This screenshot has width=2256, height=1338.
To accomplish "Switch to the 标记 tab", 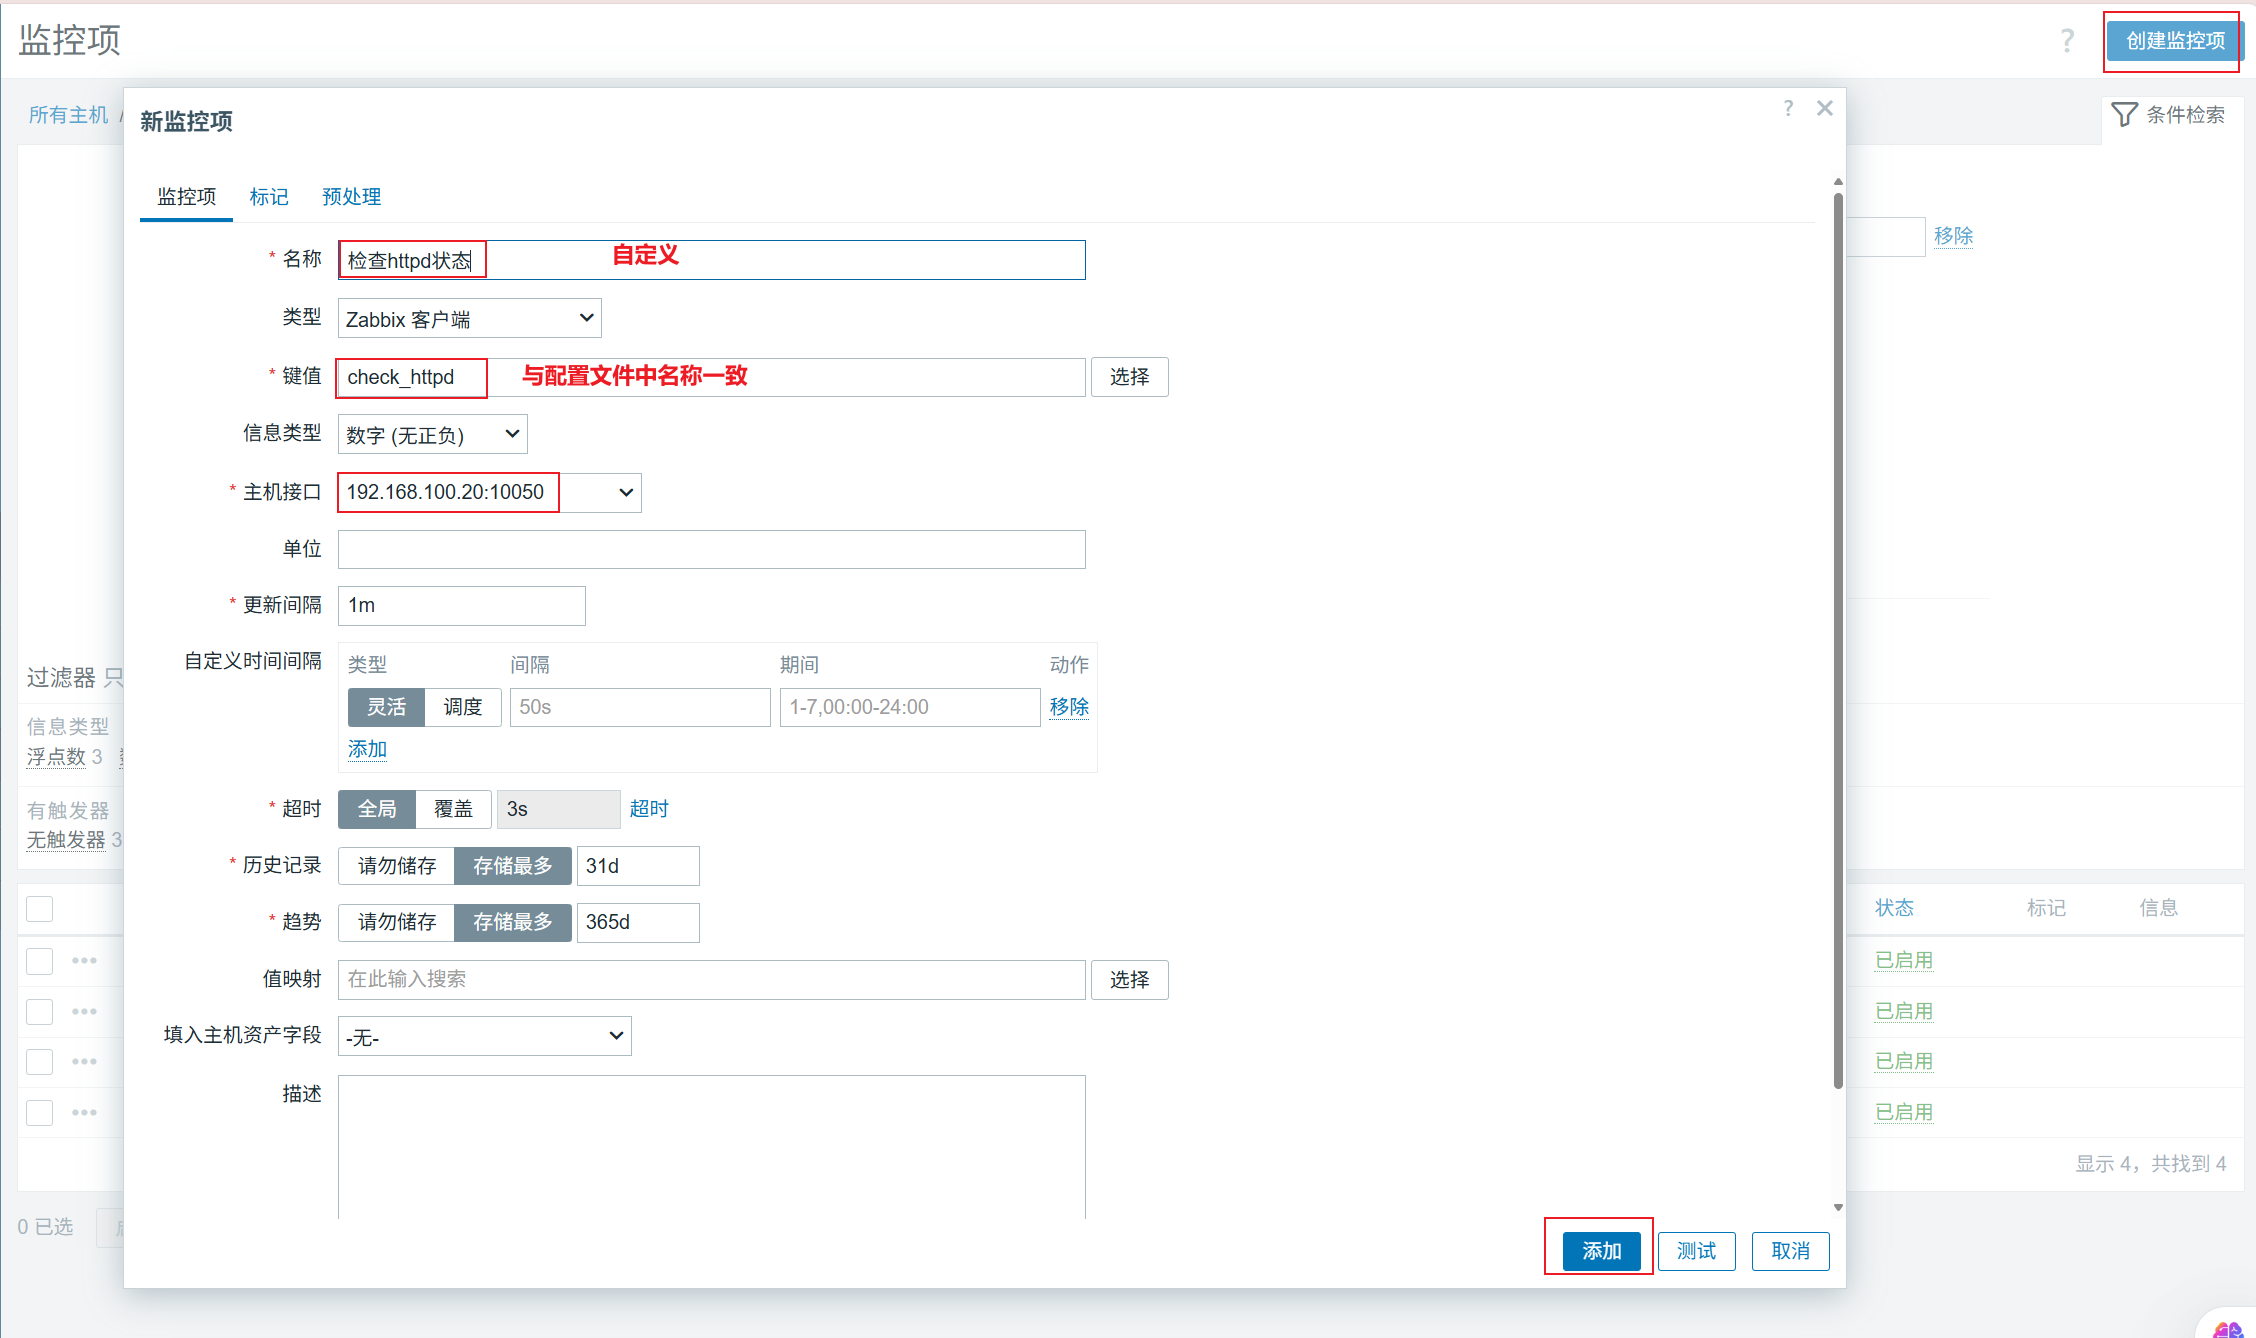I will point(268,197).
